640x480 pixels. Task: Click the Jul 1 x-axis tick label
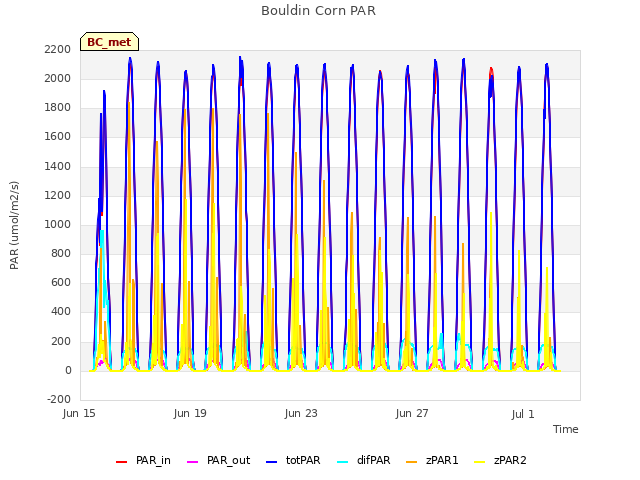coord(523,414)
